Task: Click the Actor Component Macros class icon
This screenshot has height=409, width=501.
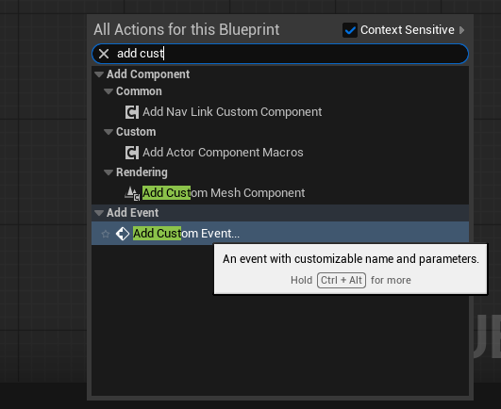Action: tap(132, 153)
